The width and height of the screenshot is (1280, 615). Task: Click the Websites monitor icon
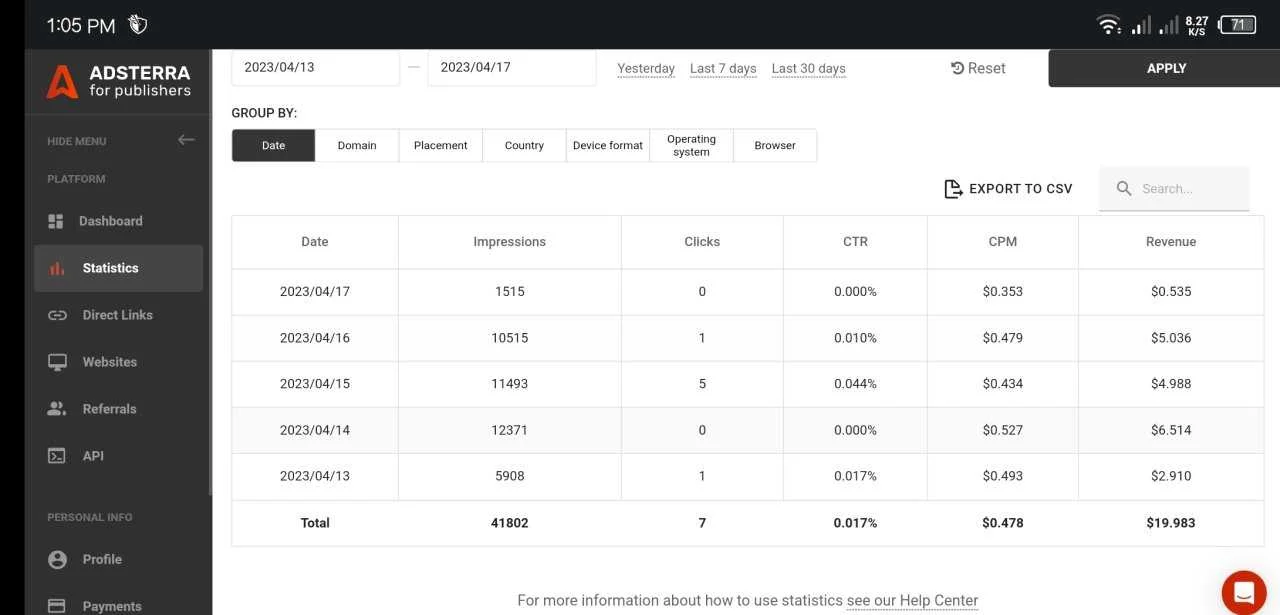point(57,362)
